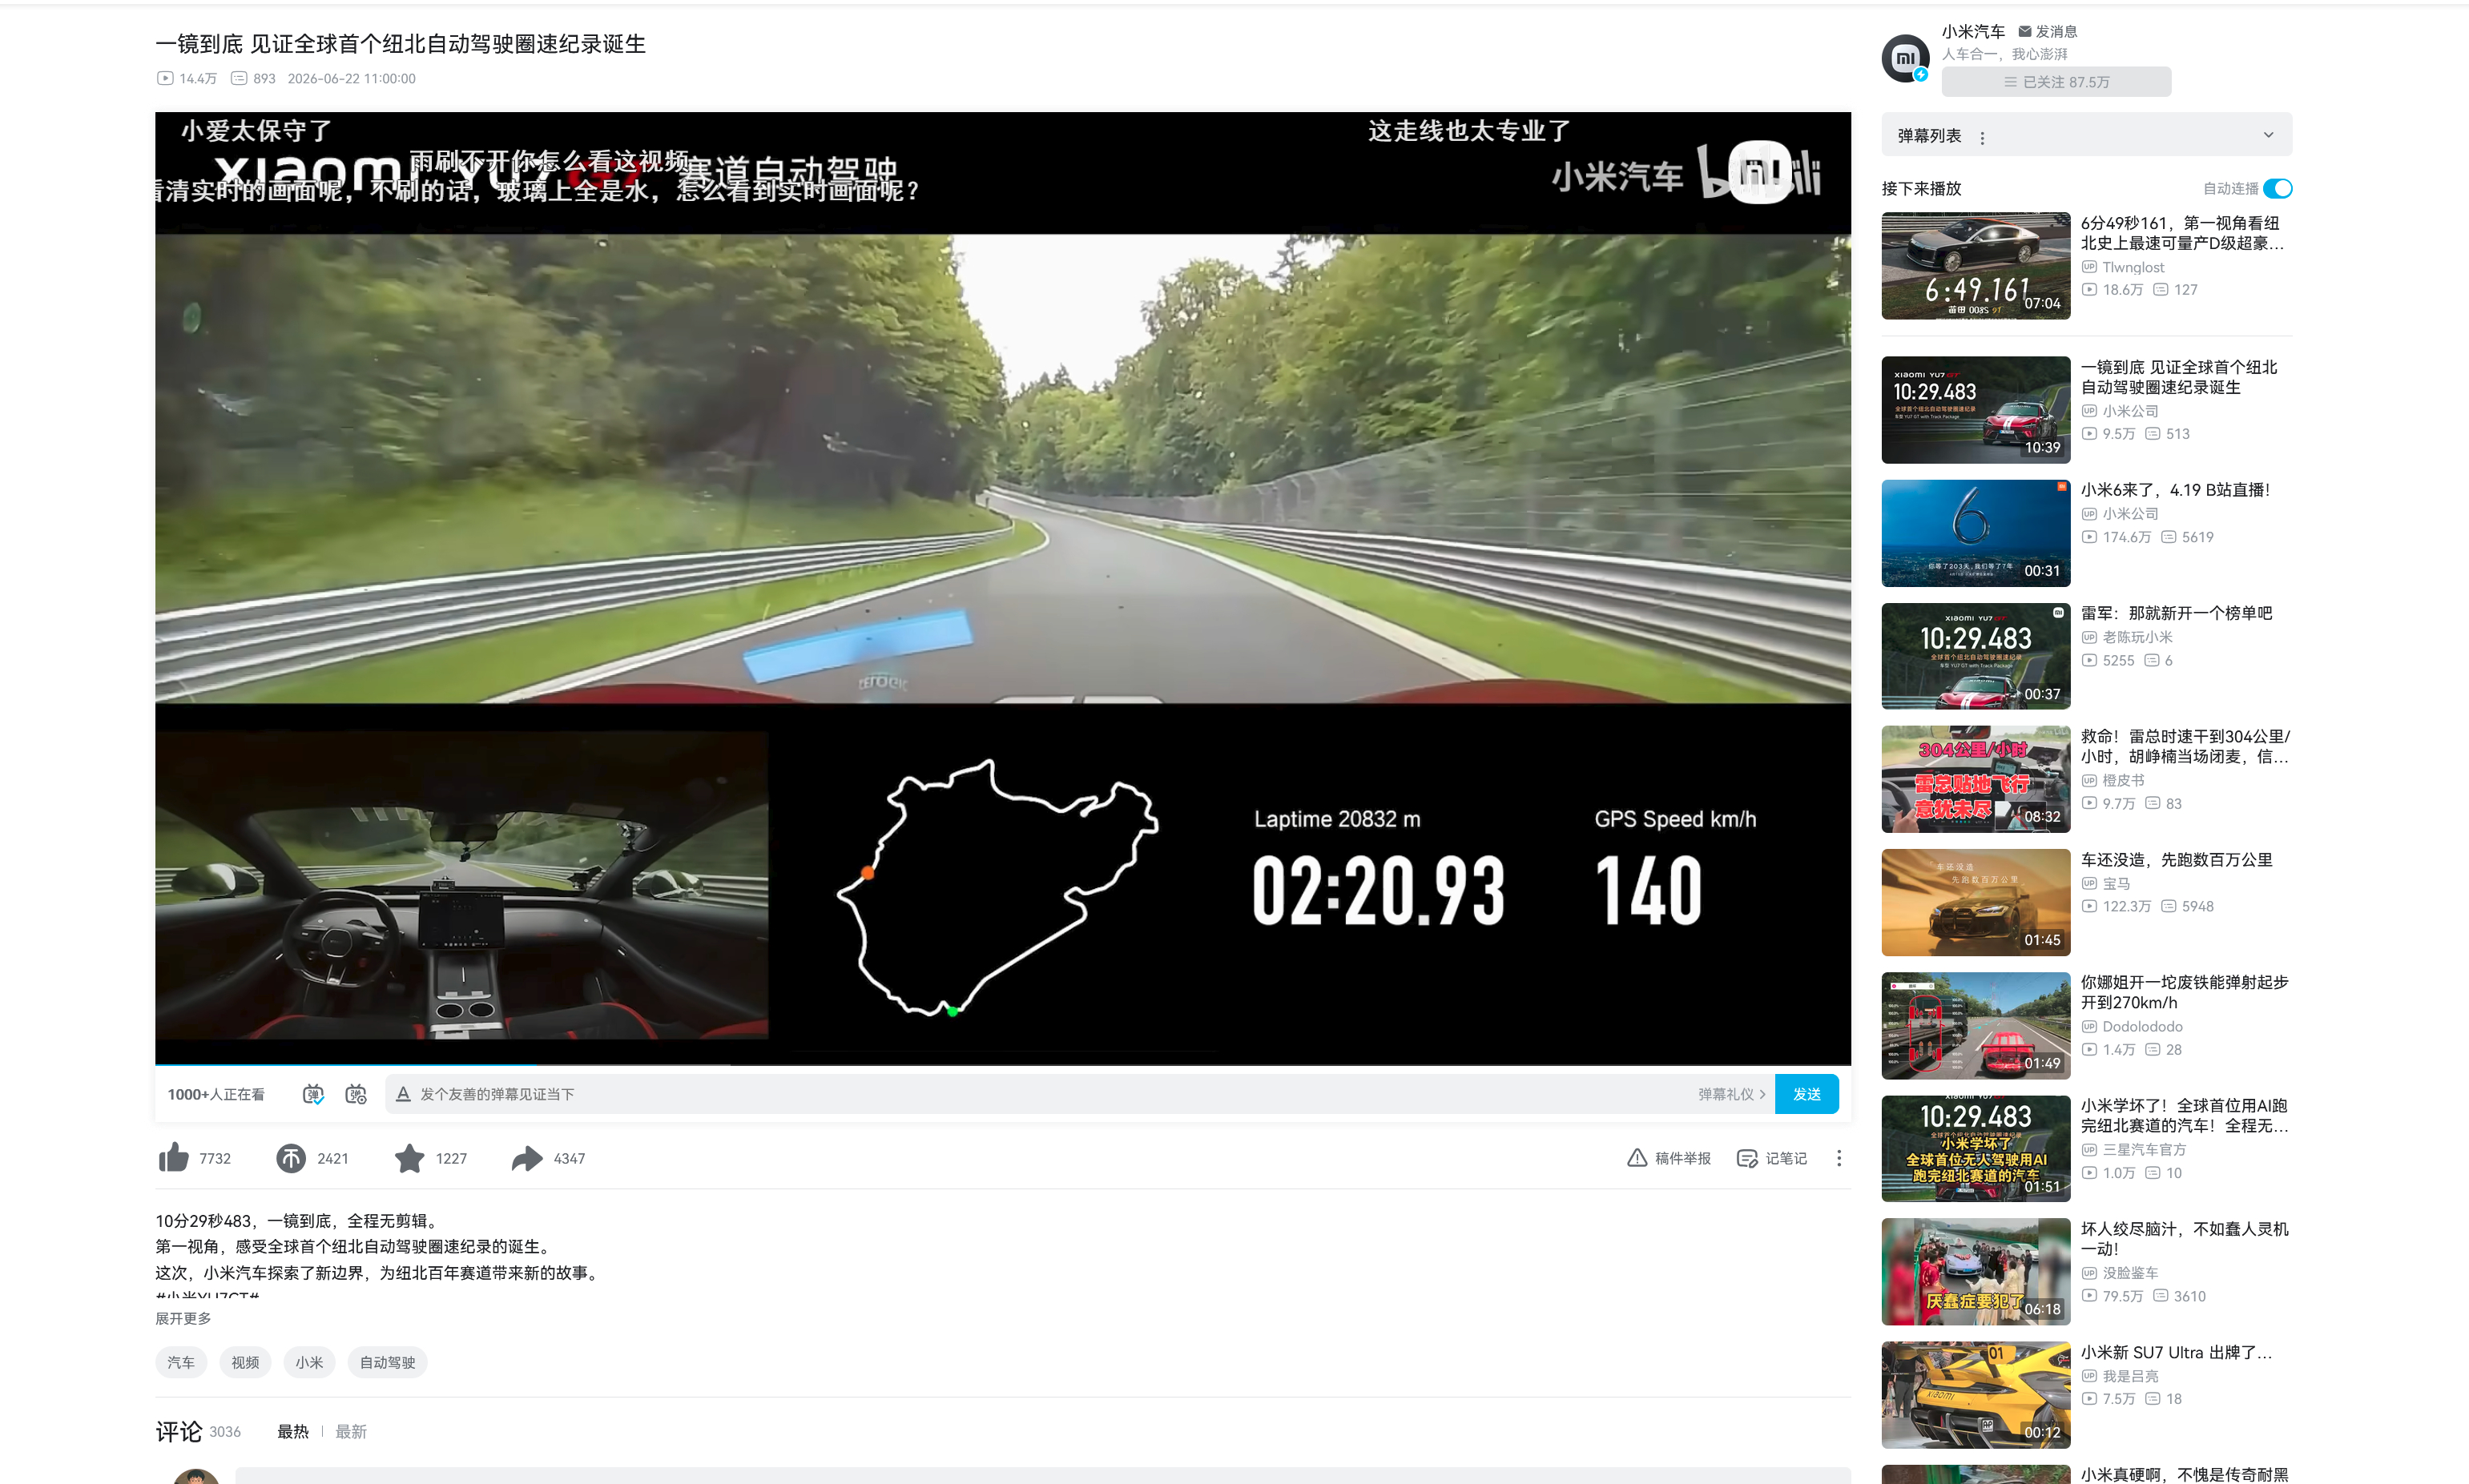Click the UP icon beside 宝马

[2089, 883]
